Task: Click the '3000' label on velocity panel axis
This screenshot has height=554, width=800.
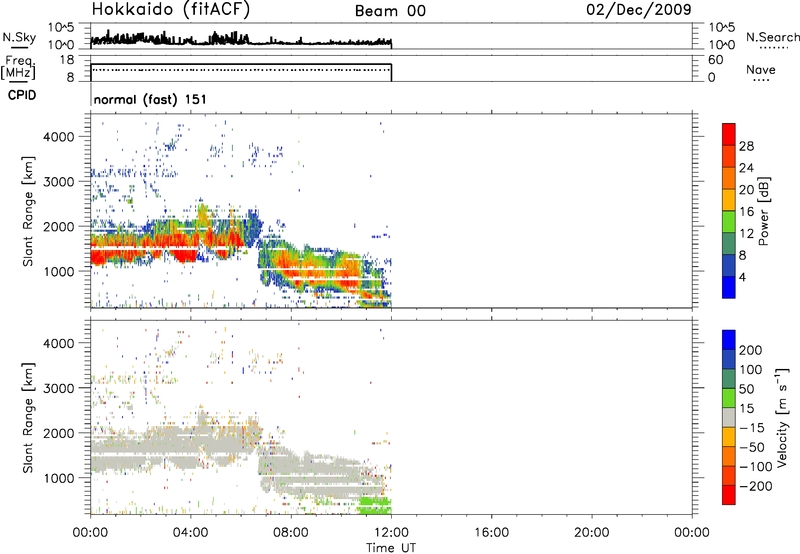Action: 58,388
